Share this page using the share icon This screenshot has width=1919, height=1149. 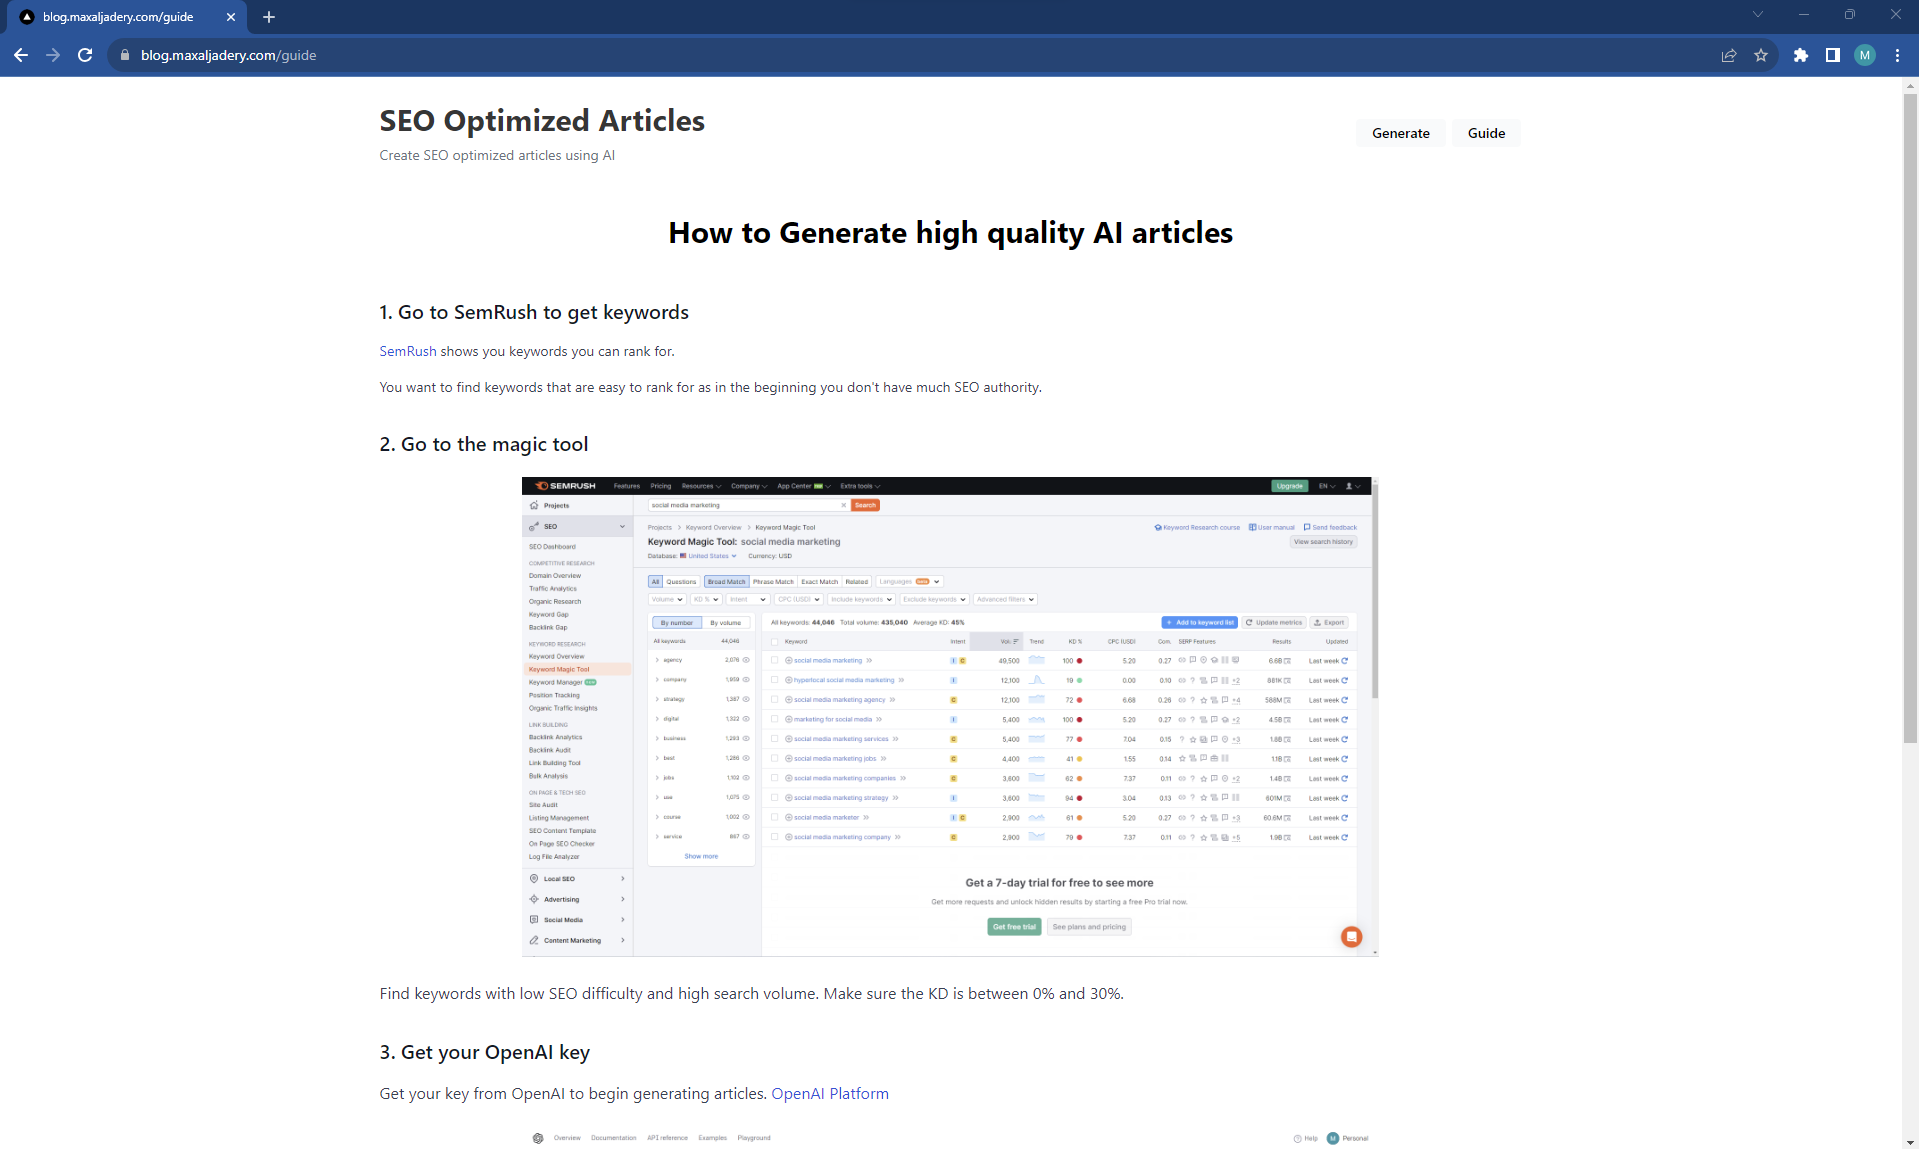1729,55
